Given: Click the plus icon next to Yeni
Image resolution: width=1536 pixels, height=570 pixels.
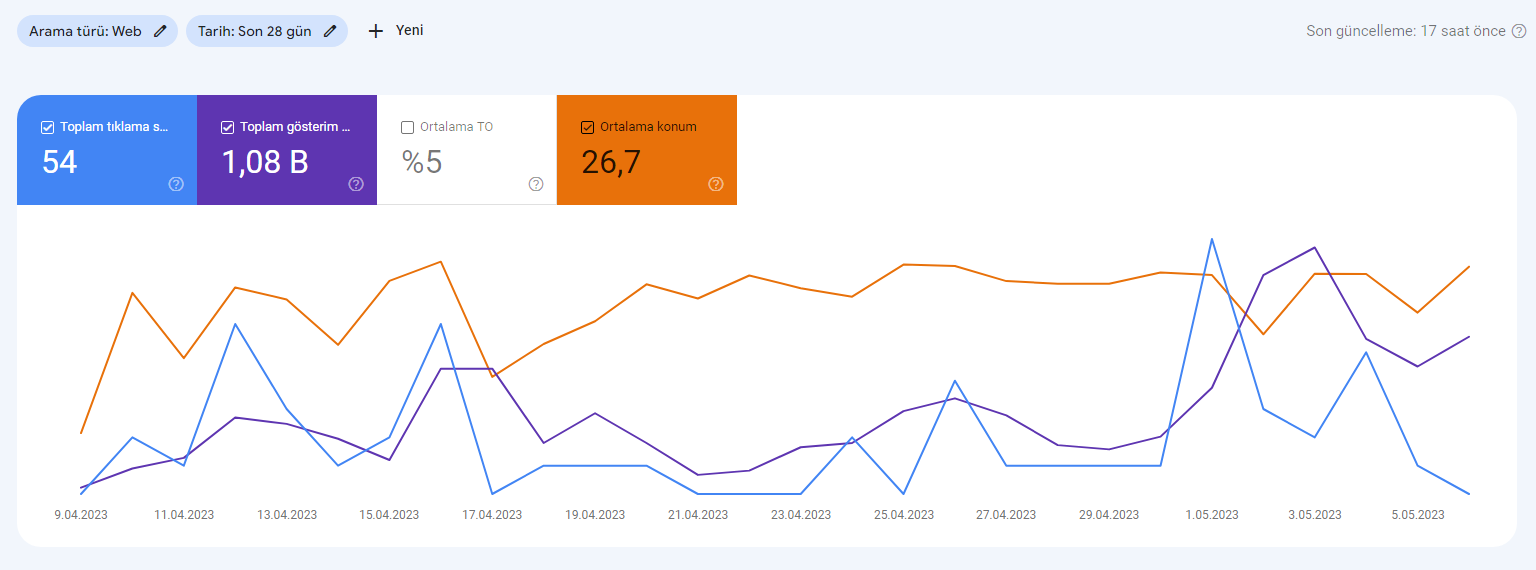Looking at the screenshot, I should click(x=376, y=31).
